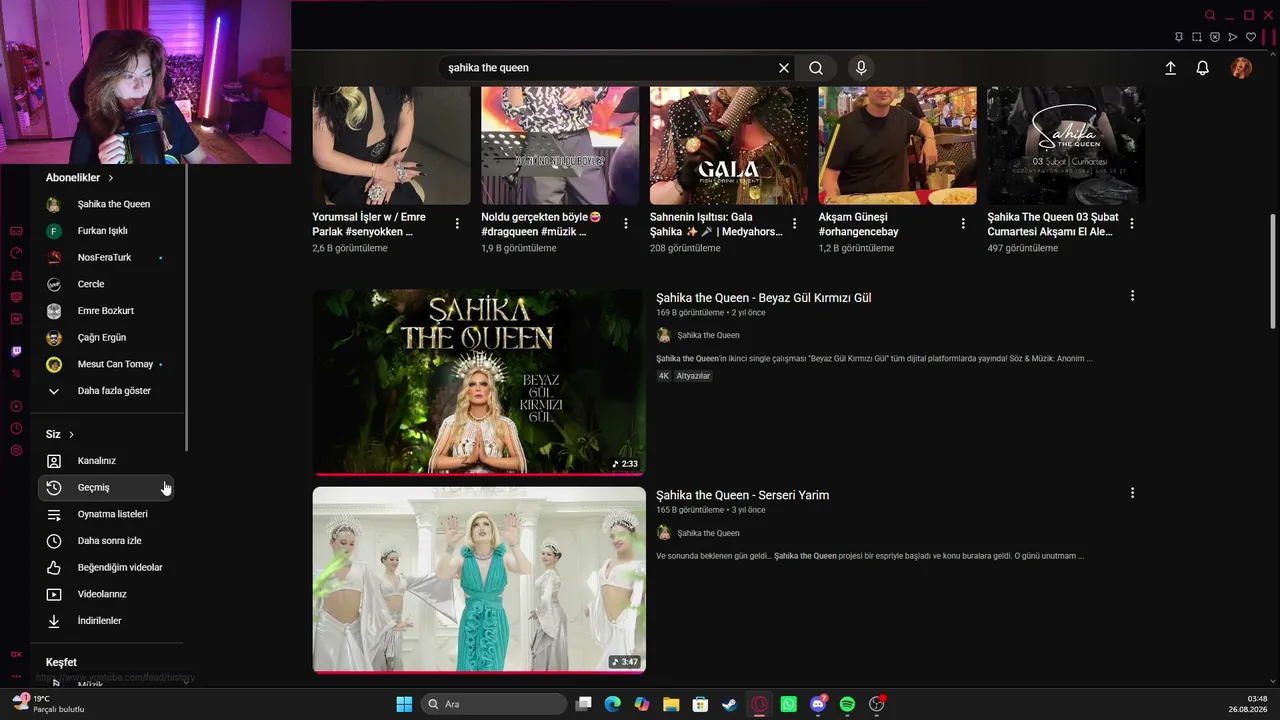
Task: Clear the YouTube search box text
Action: (784, 68)
